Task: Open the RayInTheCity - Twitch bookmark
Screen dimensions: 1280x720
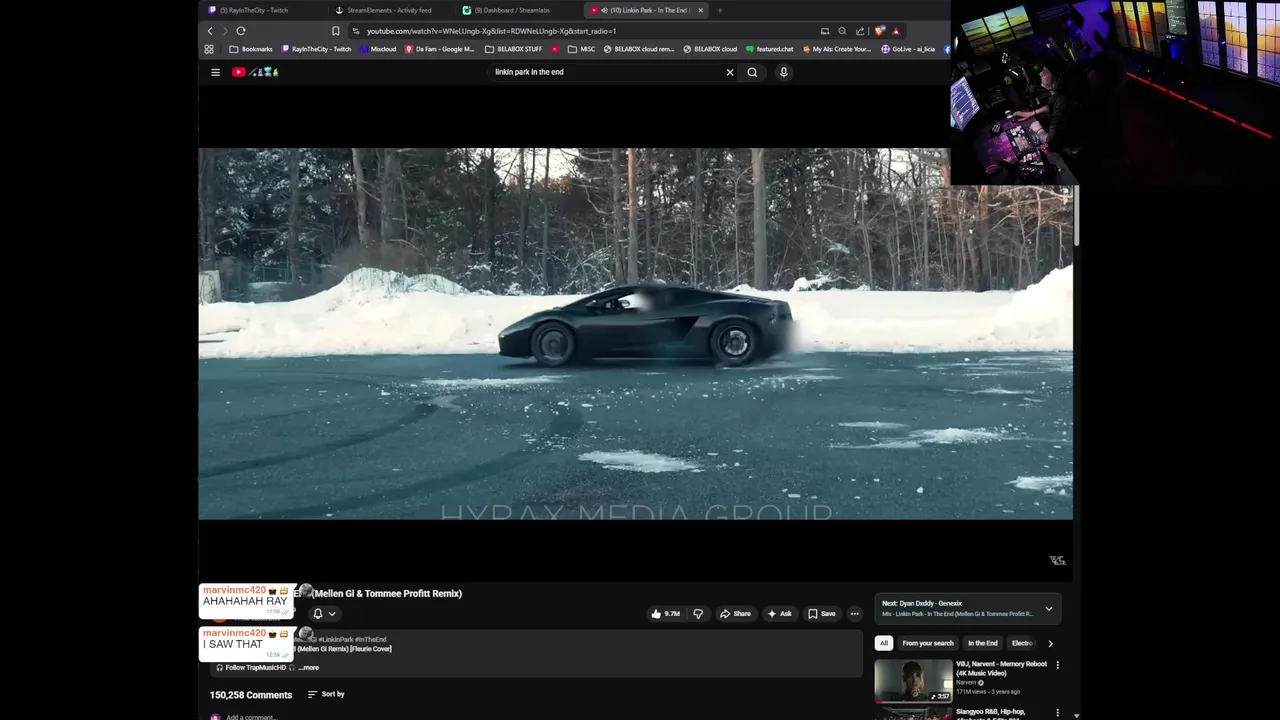Action: click(x=316, y=49)
